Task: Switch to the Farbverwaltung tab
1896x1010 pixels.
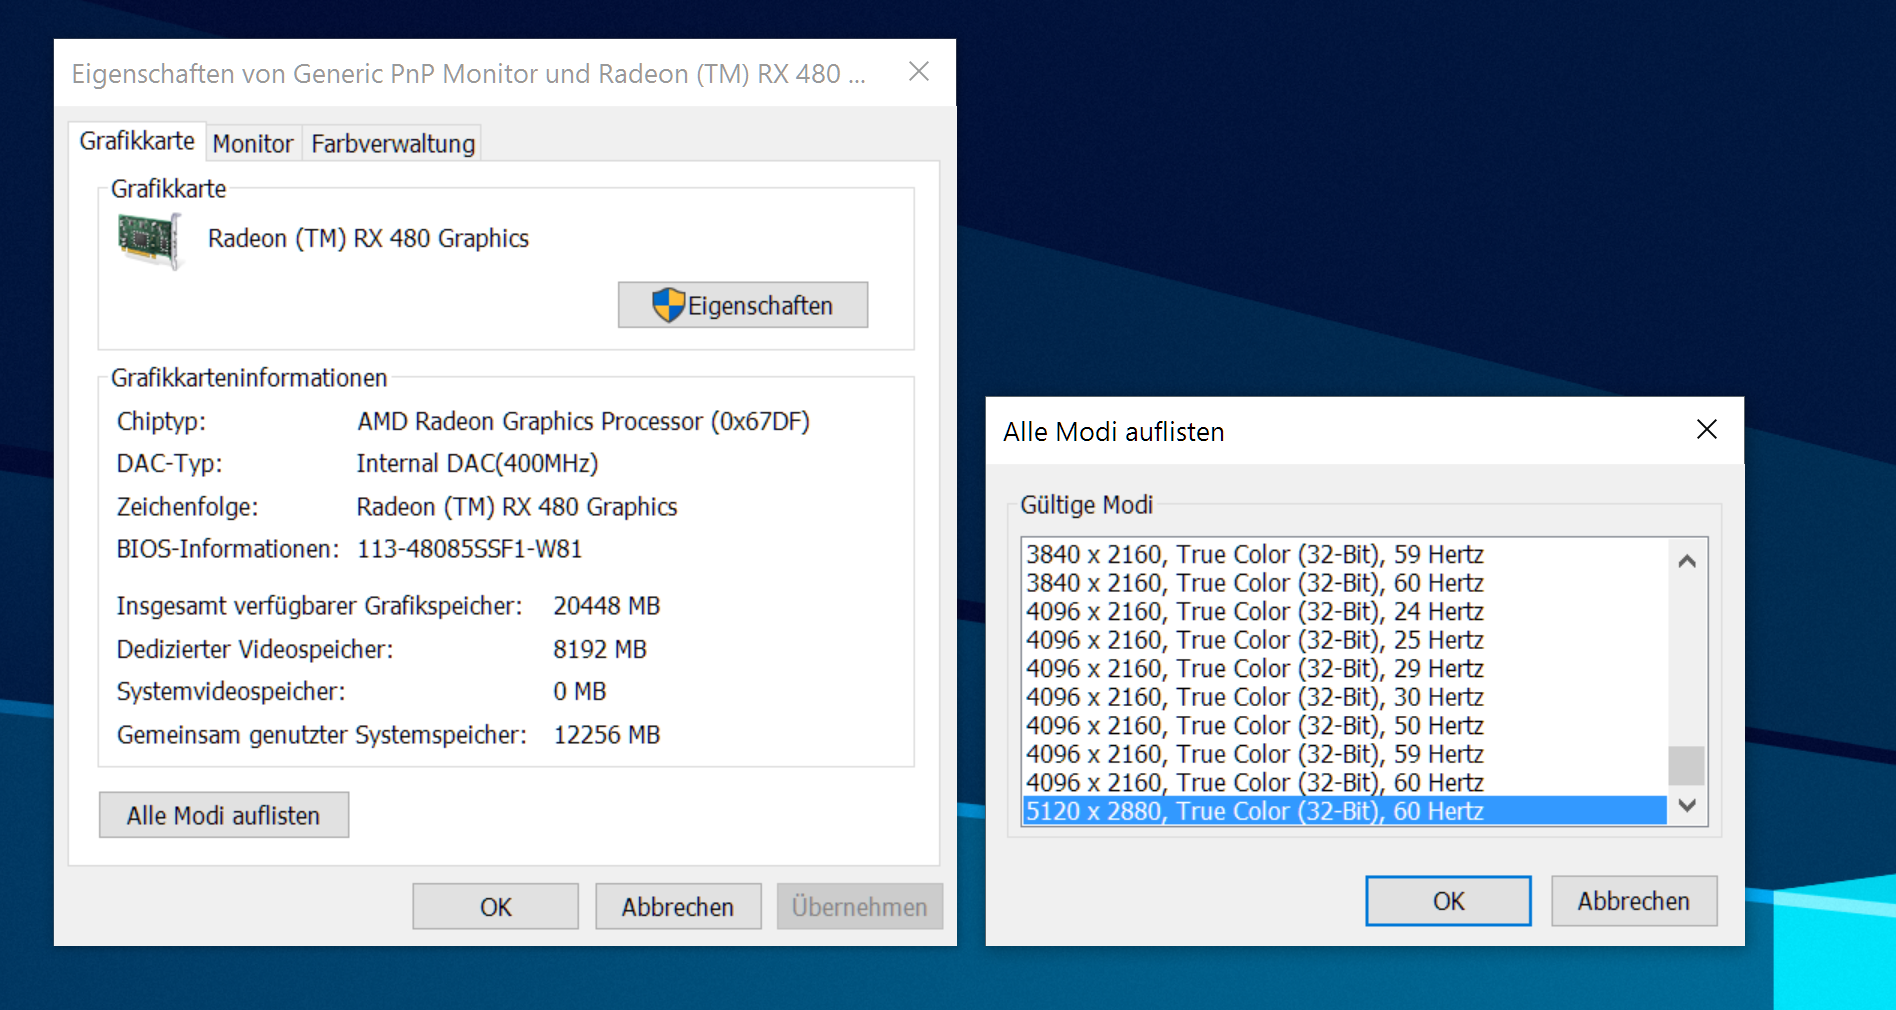Action: point(393,144)
